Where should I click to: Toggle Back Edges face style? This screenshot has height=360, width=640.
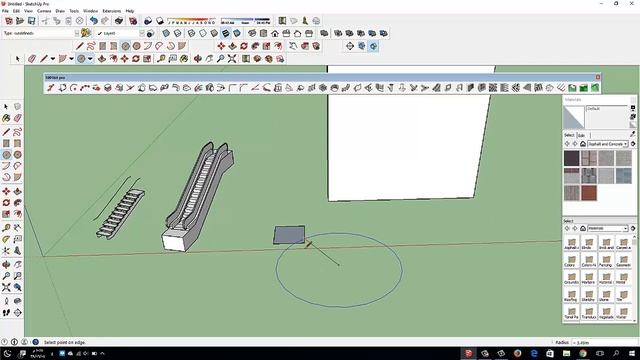pyautogui.click(x=178, y=33)
